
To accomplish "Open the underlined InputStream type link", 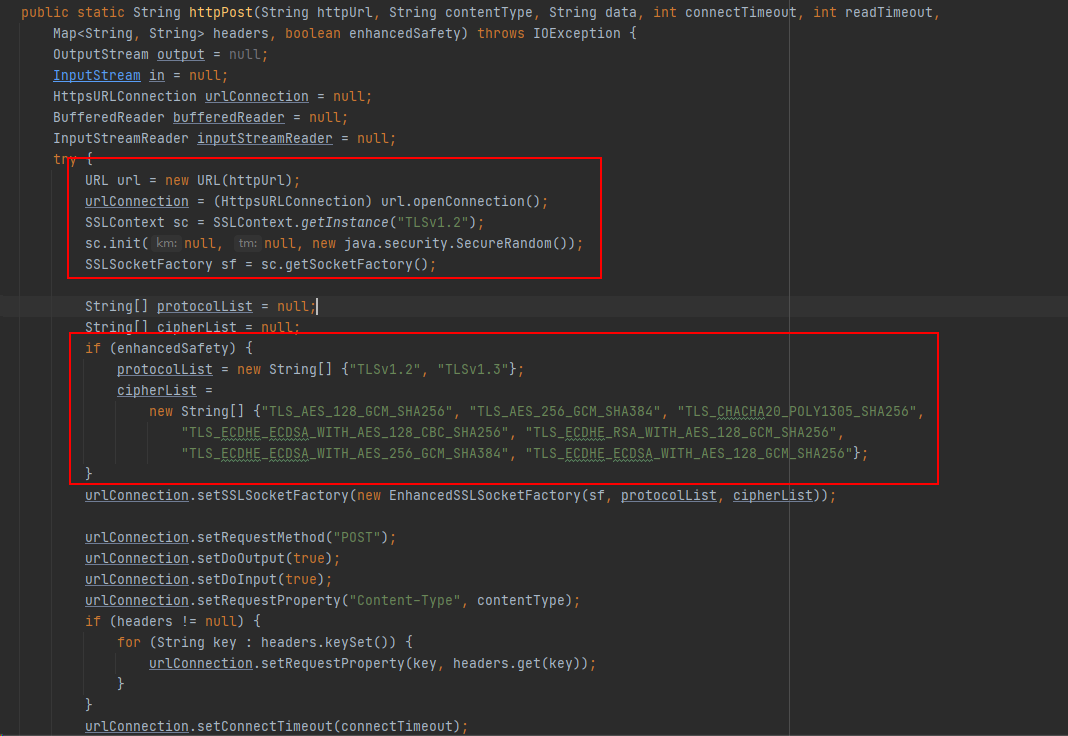I will tap(97, 76).
